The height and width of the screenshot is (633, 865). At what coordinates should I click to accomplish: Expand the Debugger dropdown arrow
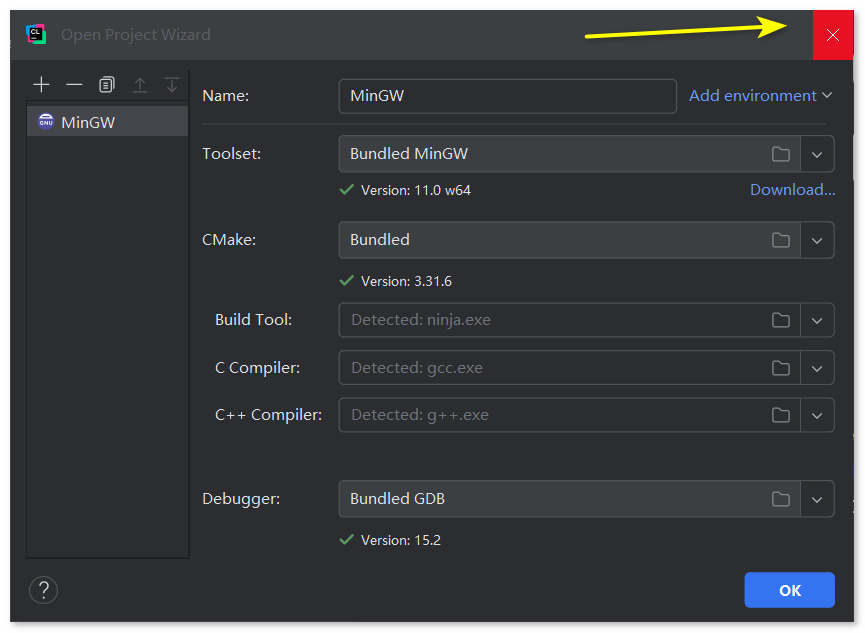coord(817,499)
